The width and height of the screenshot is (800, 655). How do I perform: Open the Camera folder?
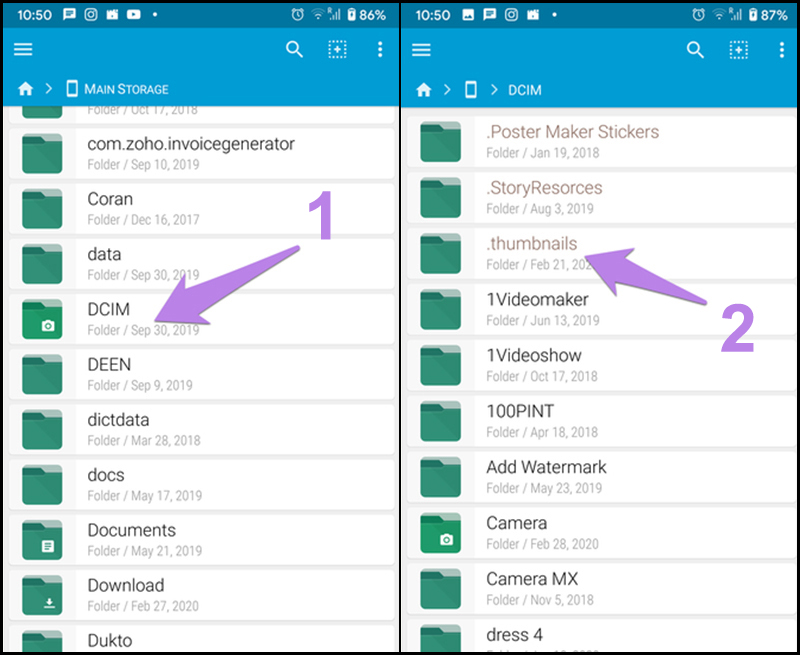point(601,533)
